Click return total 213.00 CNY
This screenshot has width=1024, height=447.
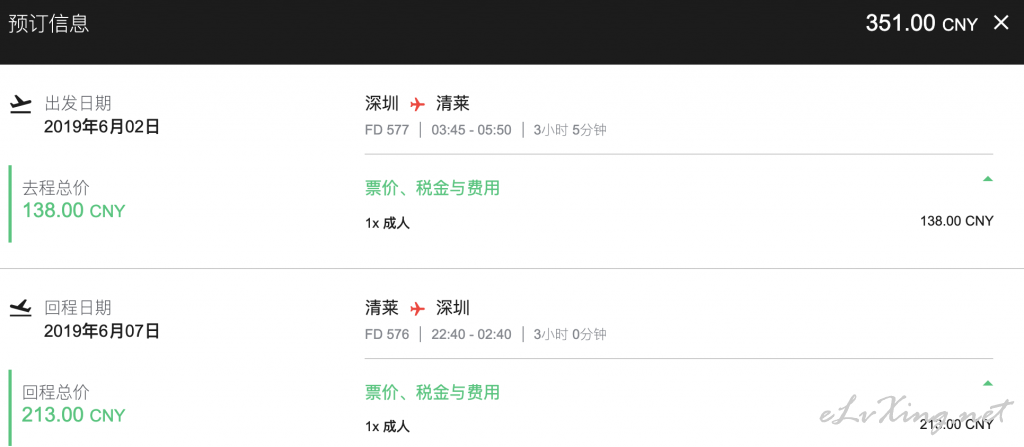click(74, 414)
